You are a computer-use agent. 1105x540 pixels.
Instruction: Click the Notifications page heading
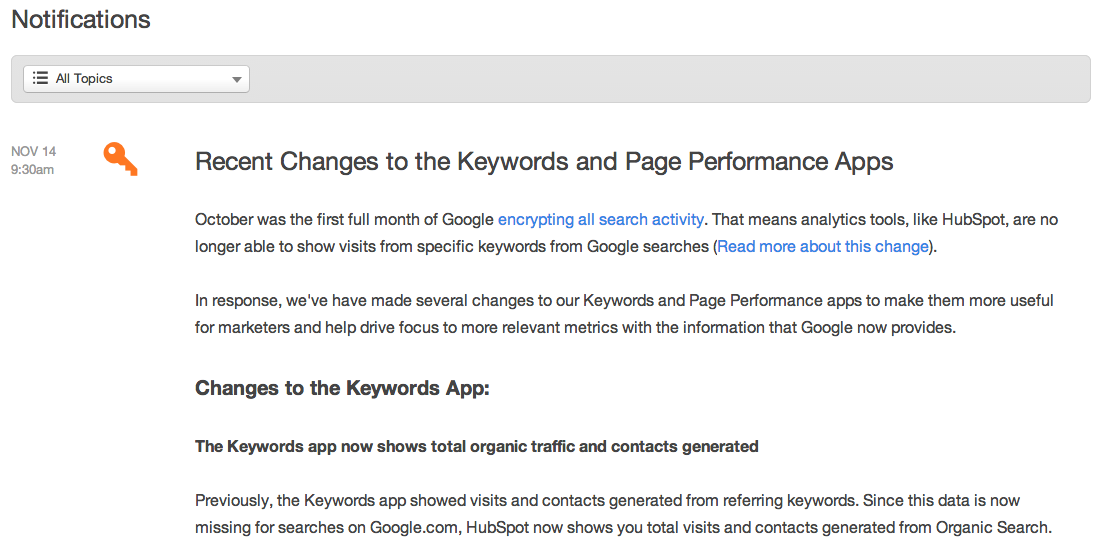click(x=81, y=19)
